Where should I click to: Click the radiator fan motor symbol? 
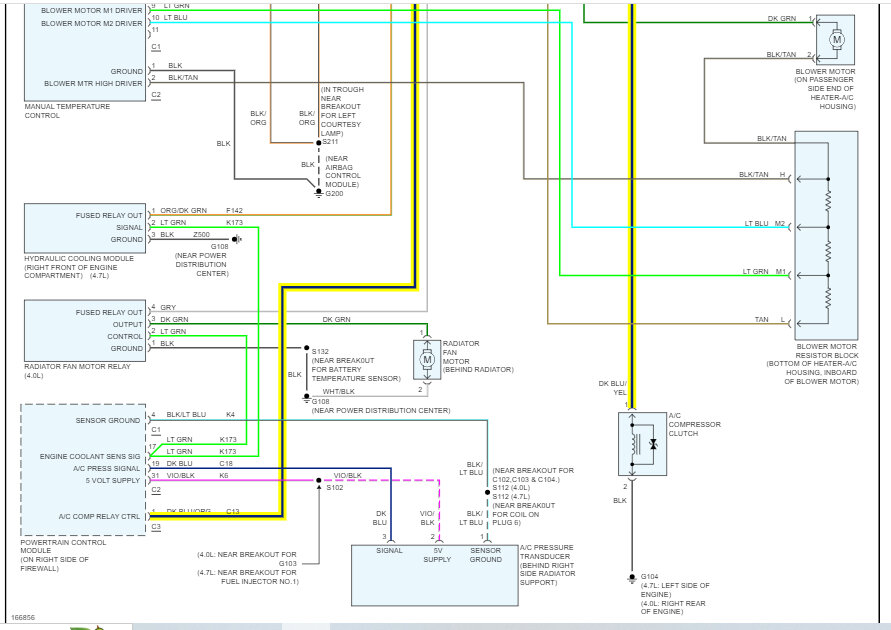pos(427,359)
